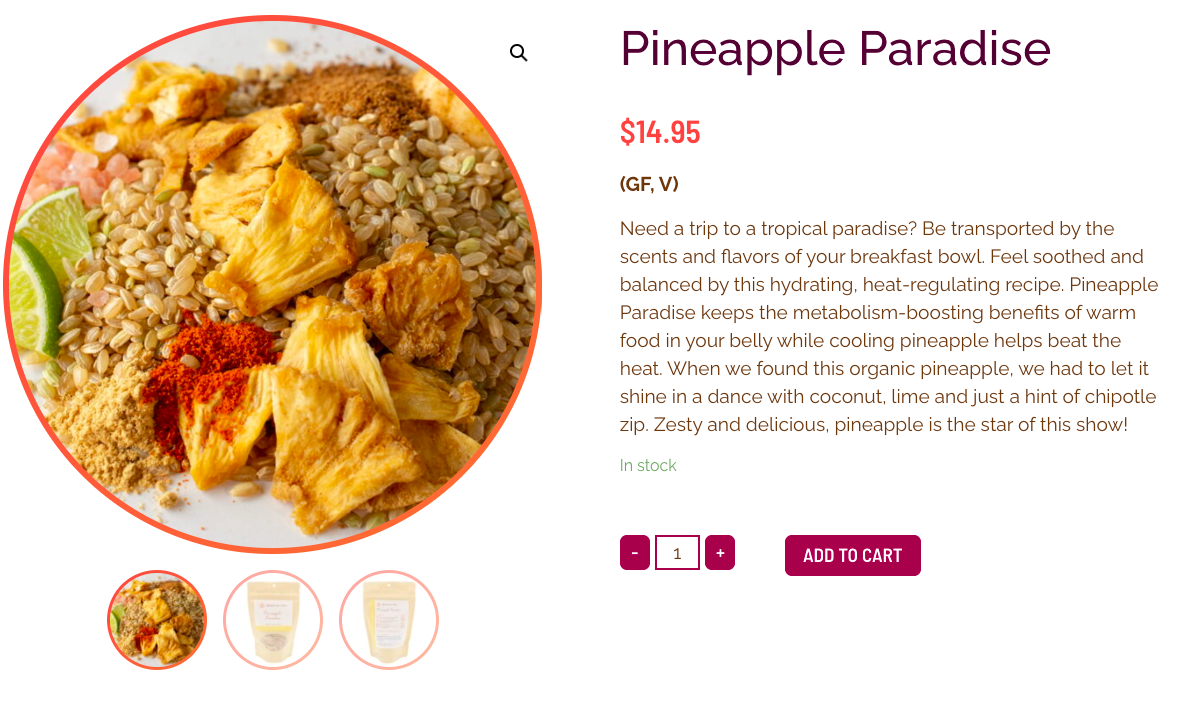The height and width of the screenshot is (703, 1184).
Task: Click the quantity input field showing 1
Action: (677, 553)
